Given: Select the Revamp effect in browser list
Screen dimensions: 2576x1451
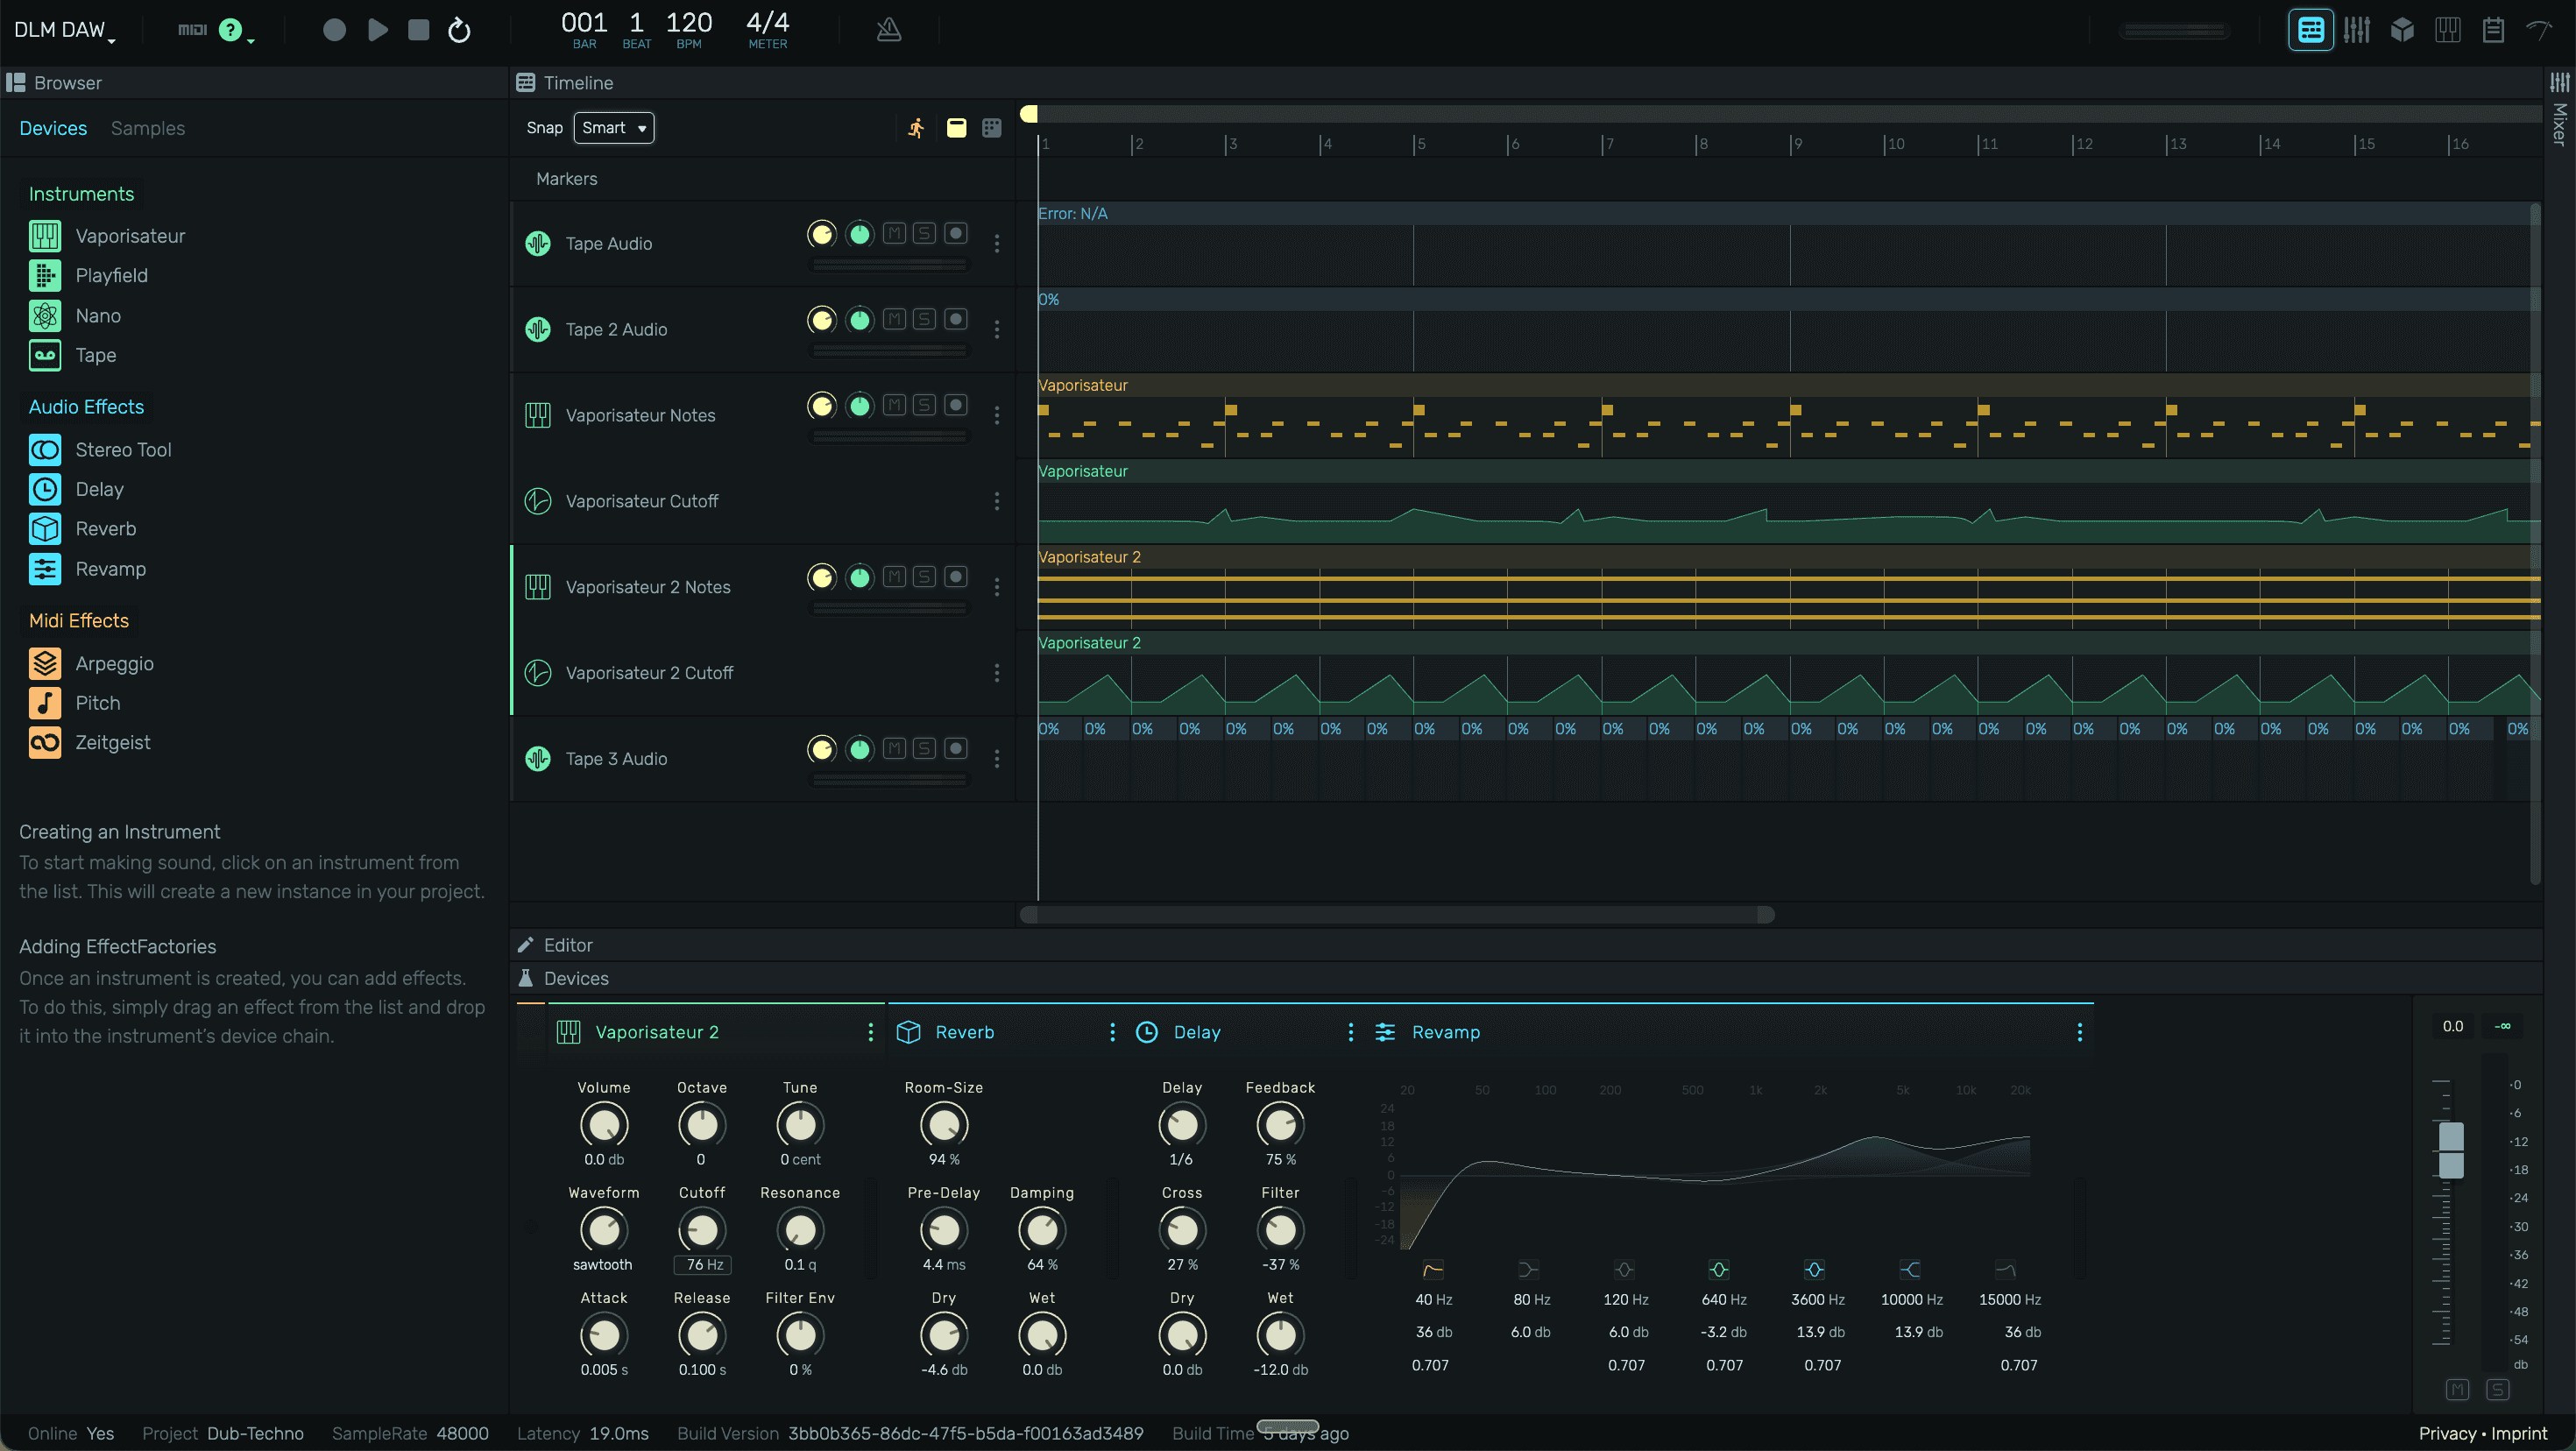Looking at the screenshot, I should pyautogui.click(x=87, y=569).
